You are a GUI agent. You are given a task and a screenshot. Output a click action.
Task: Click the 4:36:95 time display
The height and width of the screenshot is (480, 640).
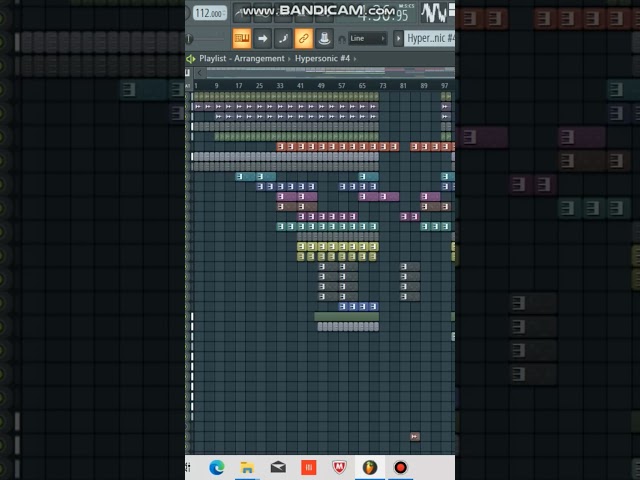(382, 15)
